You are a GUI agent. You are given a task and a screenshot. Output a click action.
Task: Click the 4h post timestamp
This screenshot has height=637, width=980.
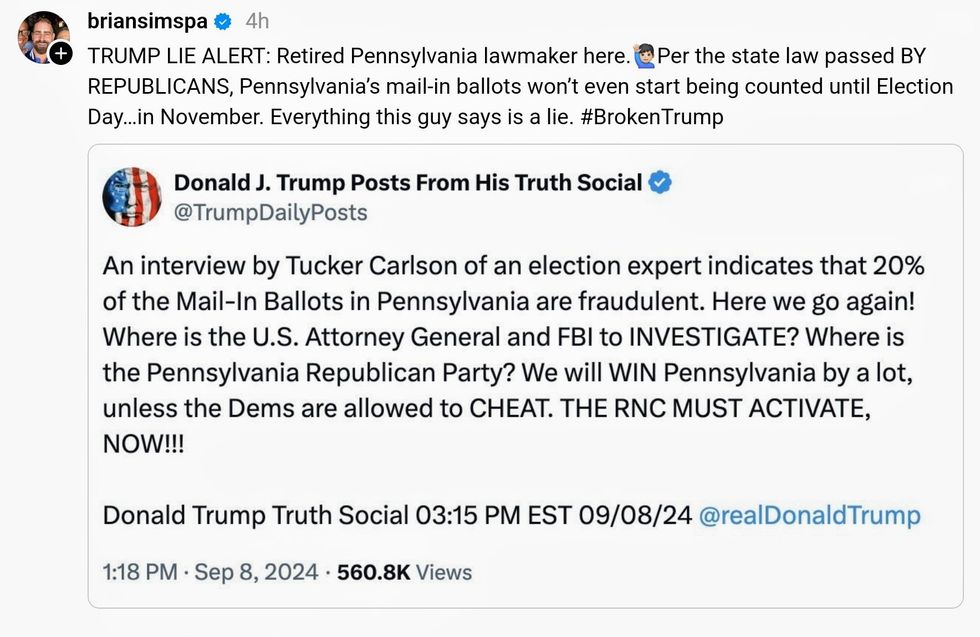click(x=257, y=21)
